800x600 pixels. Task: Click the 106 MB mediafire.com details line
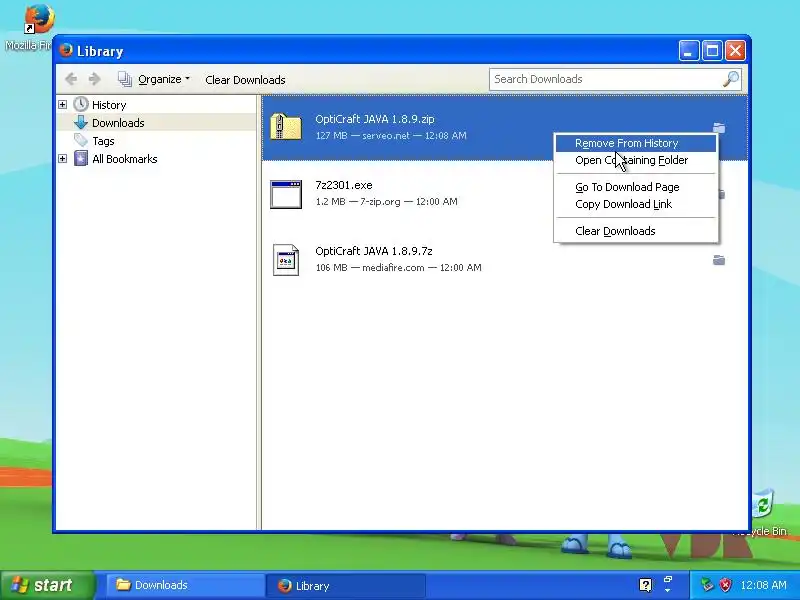398,267
